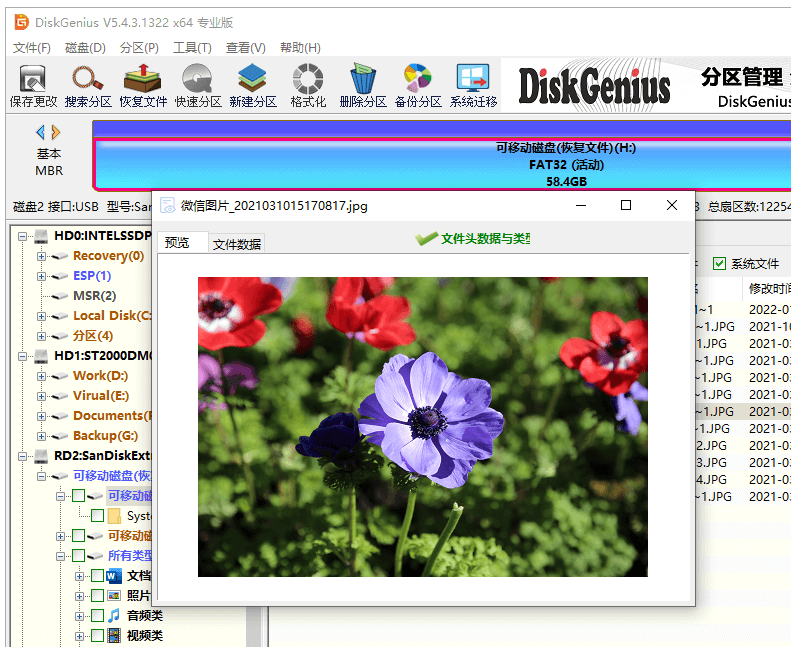Expand the Recovery(0) partition node
The height and width of the screenshot is (656, 805).
(42, 256)
